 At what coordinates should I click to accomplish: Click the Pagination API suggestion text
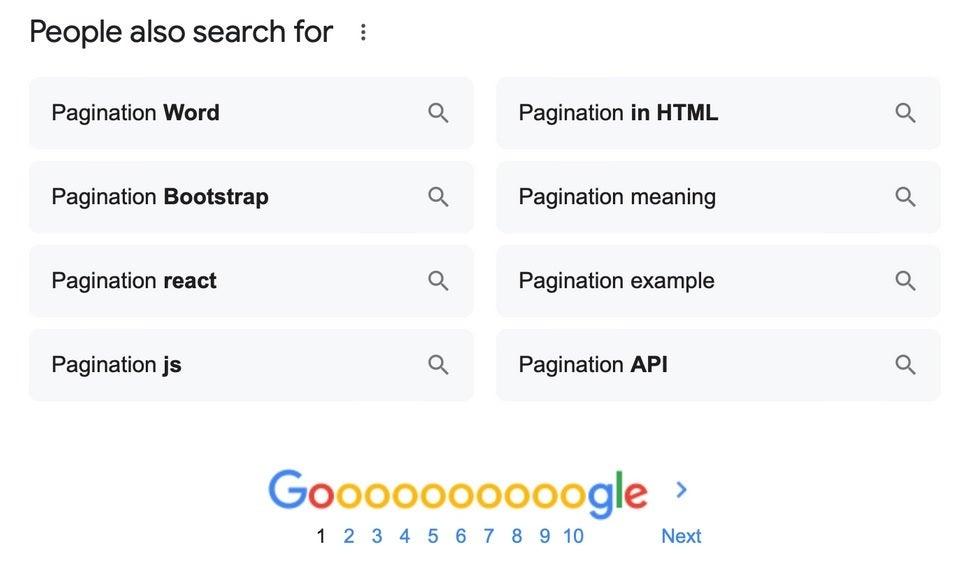click(x=593, y=365)
